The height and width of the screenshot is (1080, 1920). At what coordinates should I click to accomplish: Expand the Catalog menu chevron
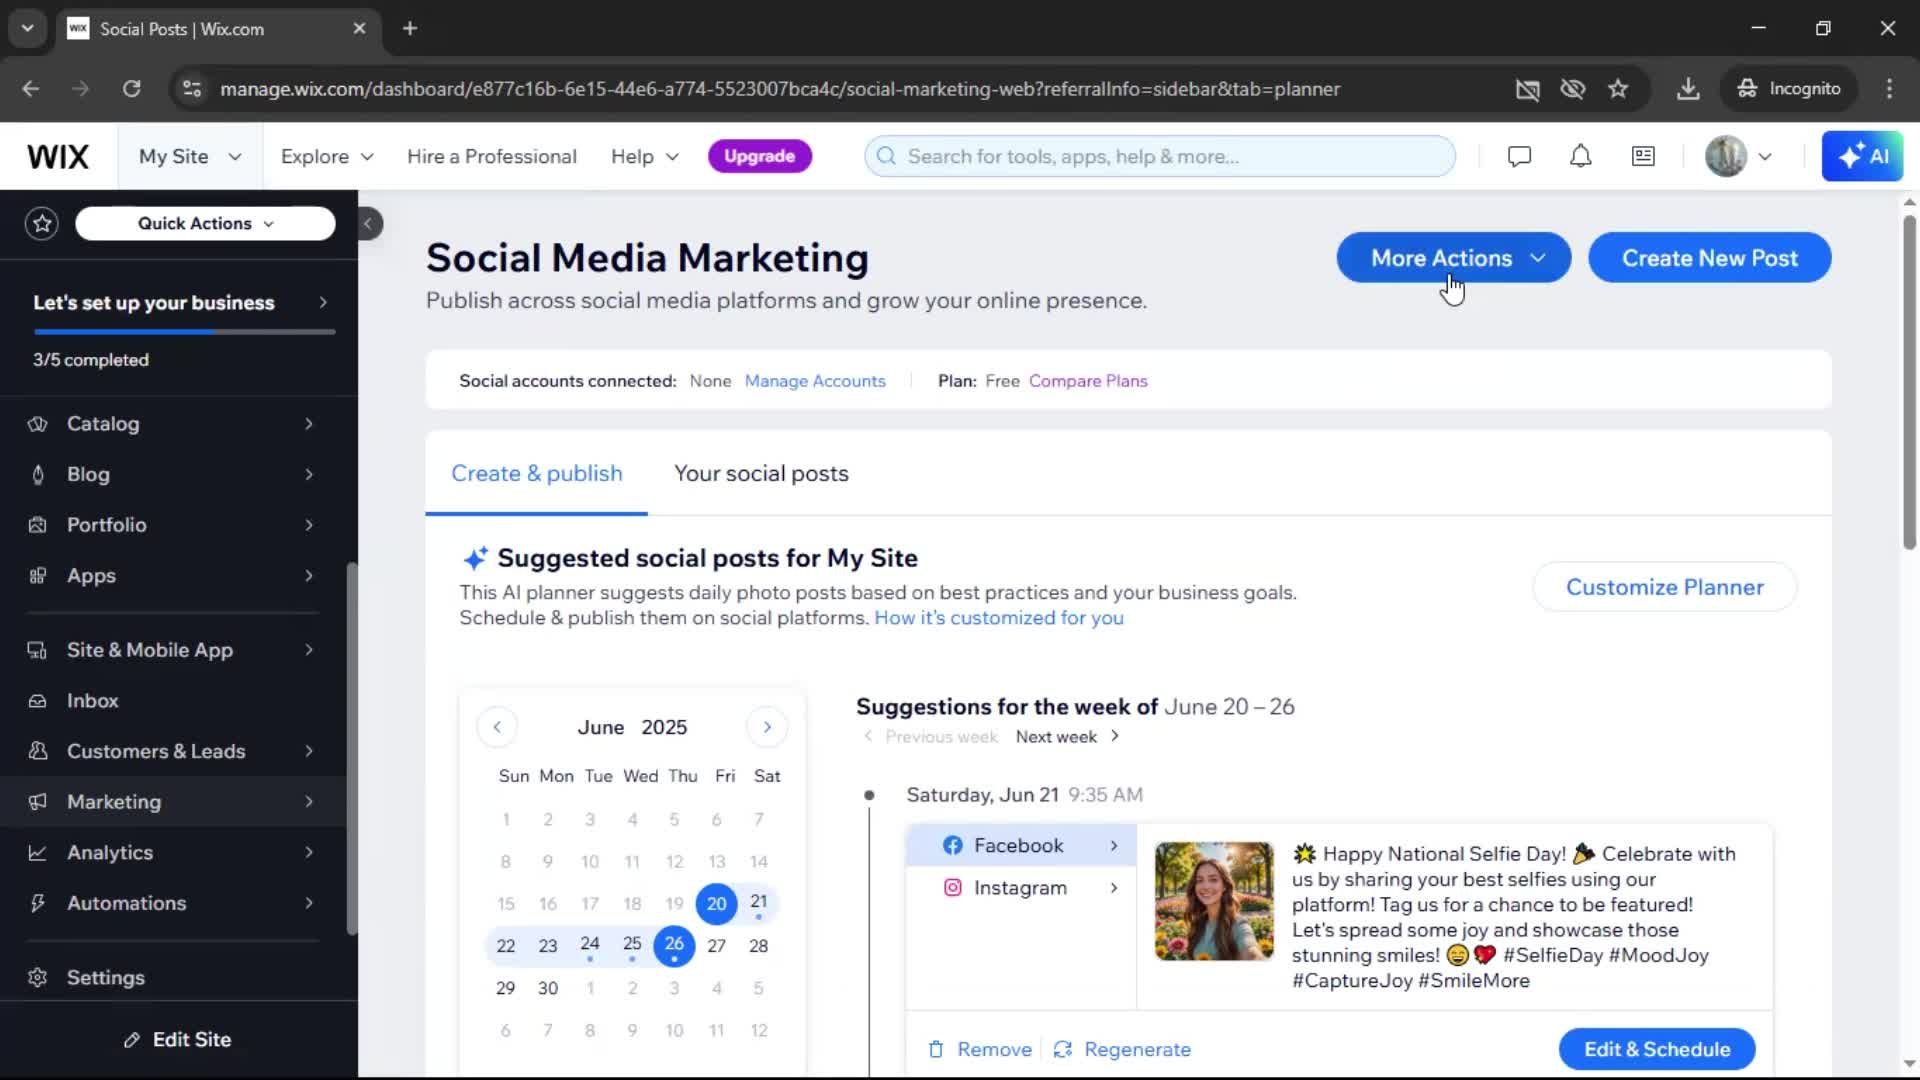(309, 424)
